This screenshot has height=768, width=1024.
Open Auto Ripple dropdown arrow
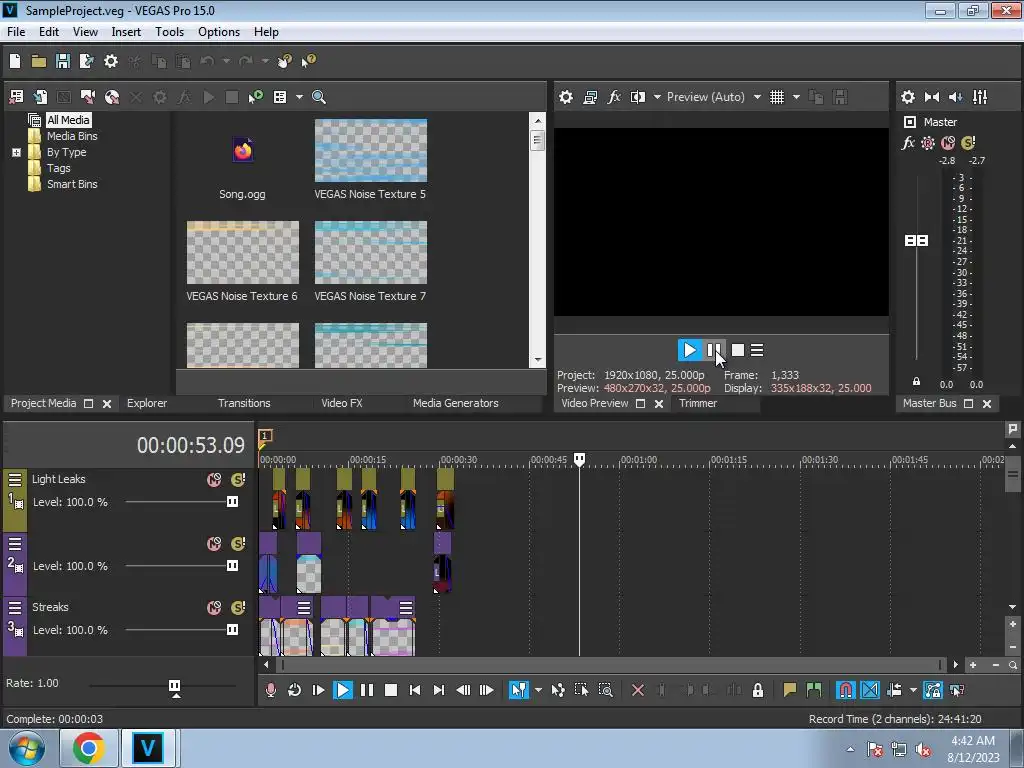[913, 690]
